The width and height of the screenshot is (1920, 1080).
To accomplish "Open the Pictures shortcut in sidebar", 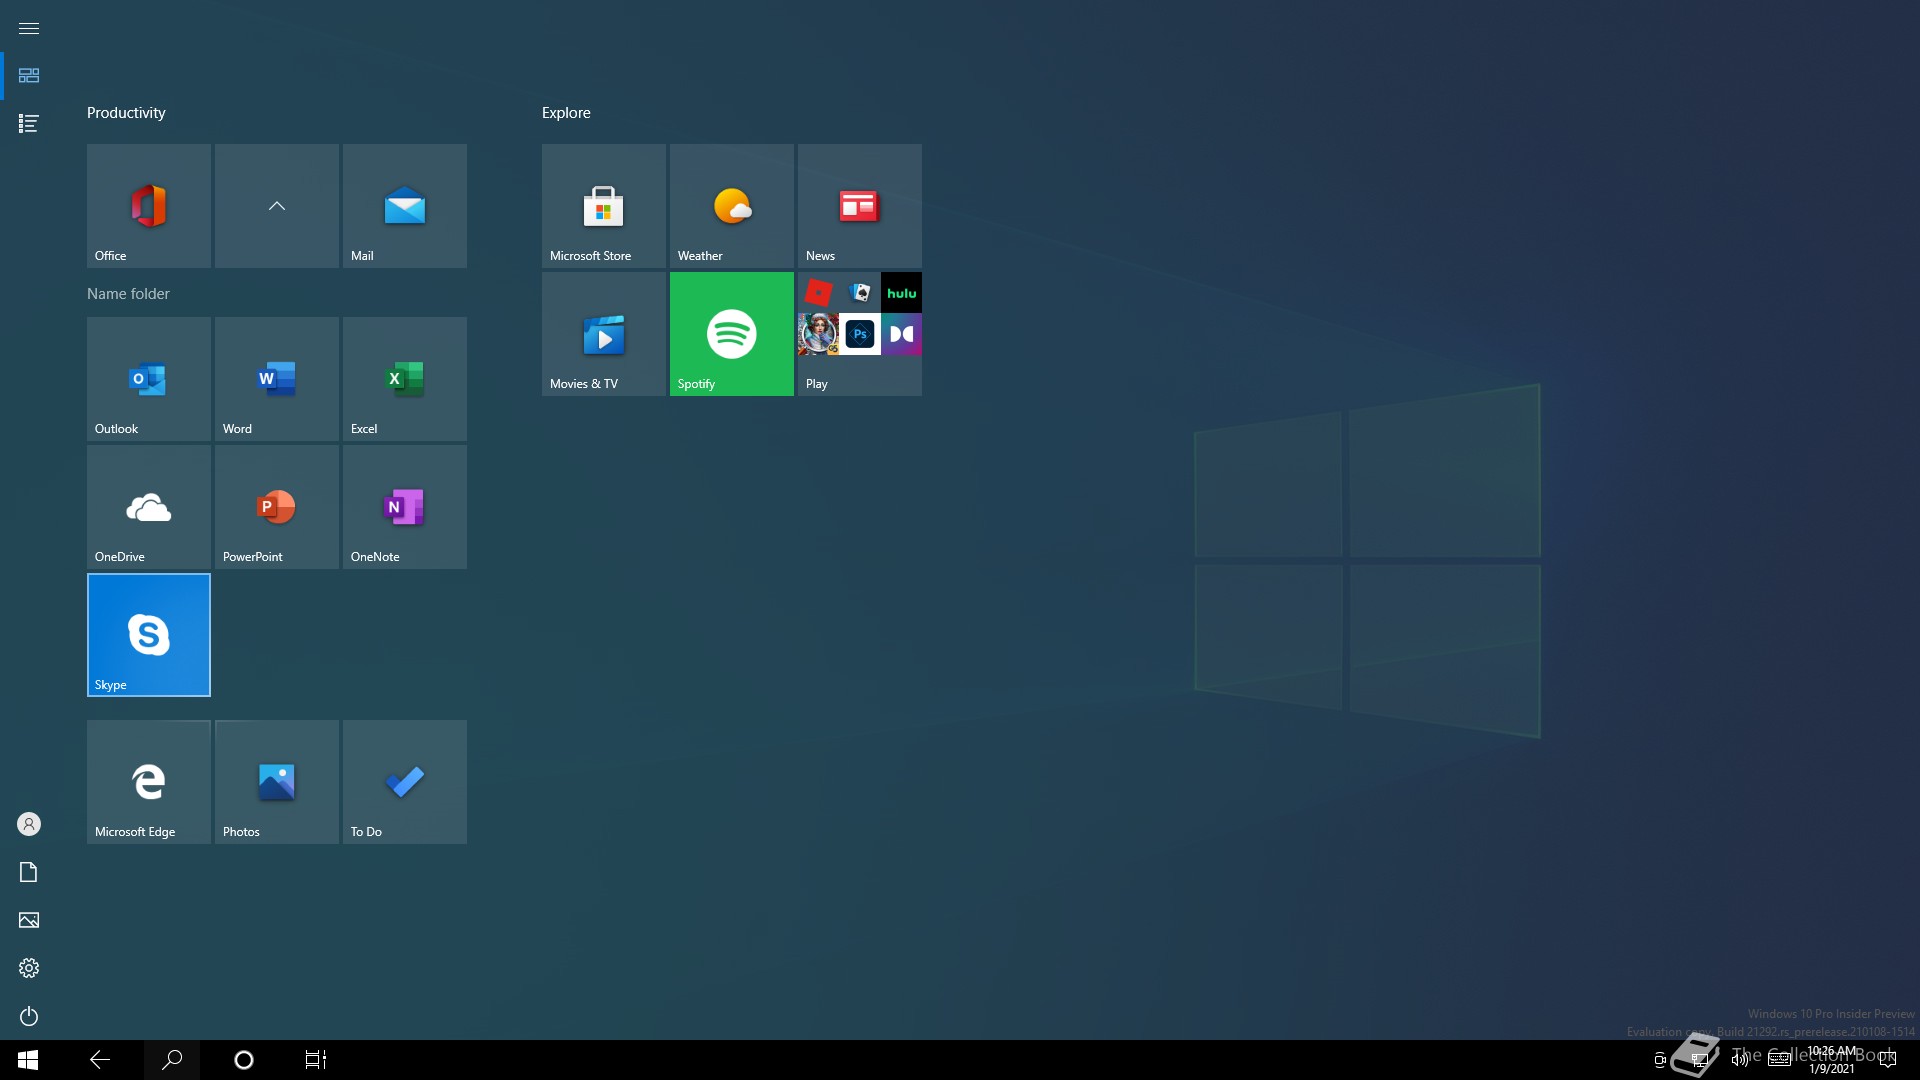I will pos(29,920).
